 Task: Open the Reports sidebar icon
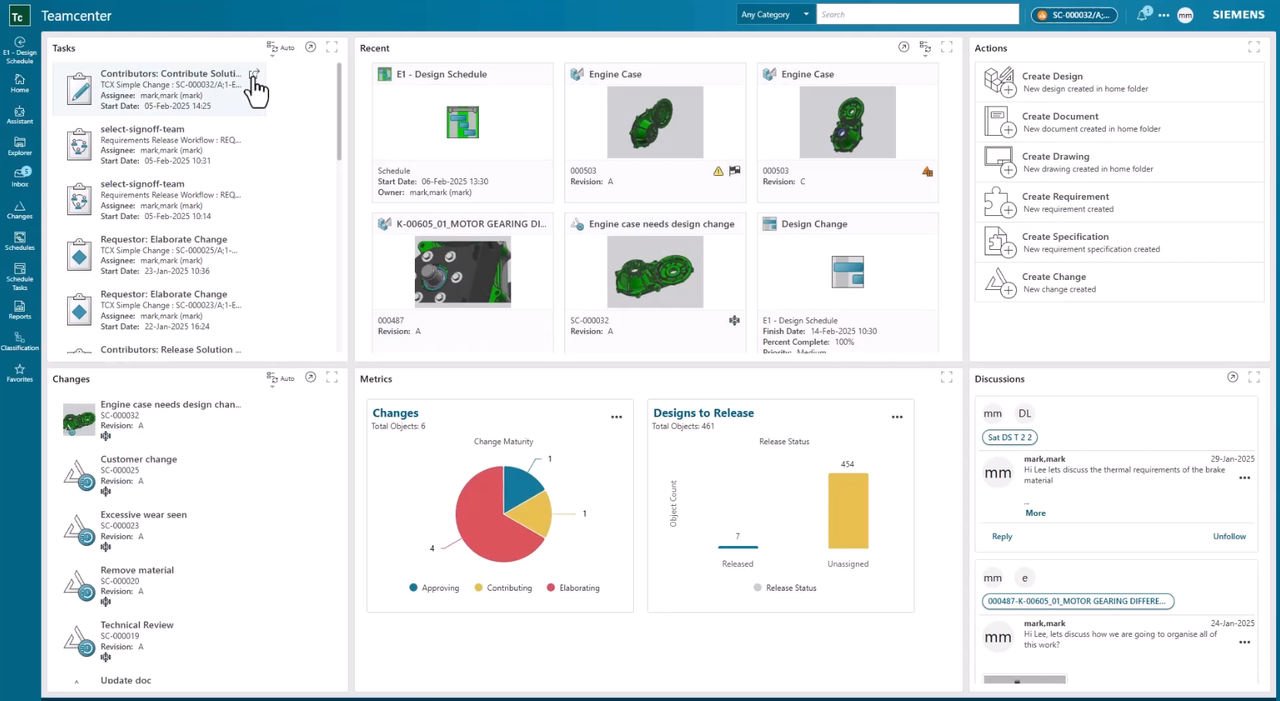click(19, 310)
